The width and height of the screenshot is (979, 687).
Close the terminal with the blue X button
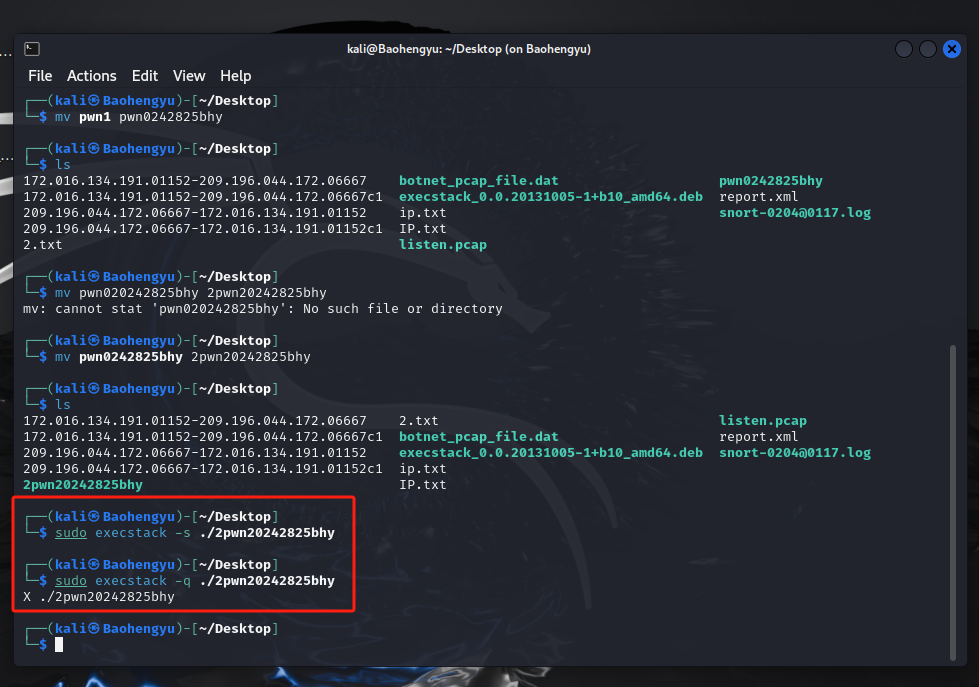952,49
